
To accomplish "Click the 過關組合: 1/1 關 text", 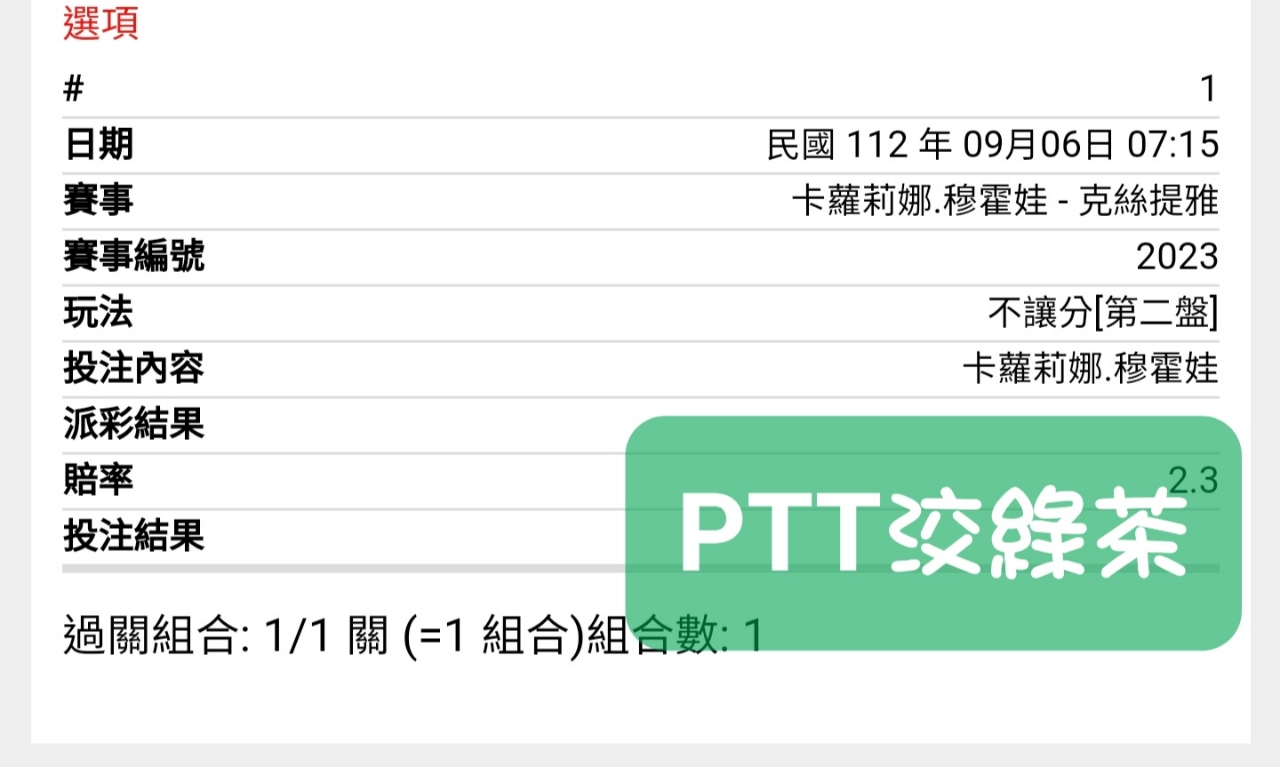I will [225, 635].
